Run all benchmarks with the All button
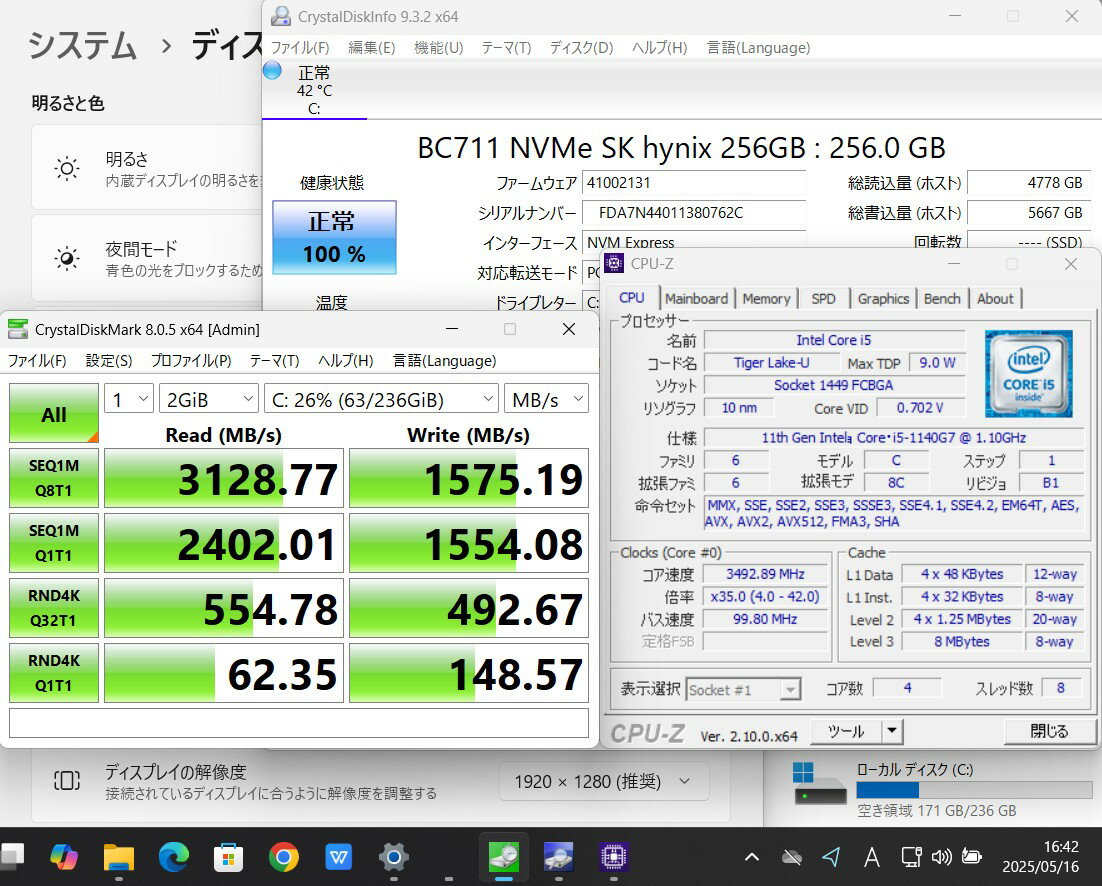 click(54, 414)
